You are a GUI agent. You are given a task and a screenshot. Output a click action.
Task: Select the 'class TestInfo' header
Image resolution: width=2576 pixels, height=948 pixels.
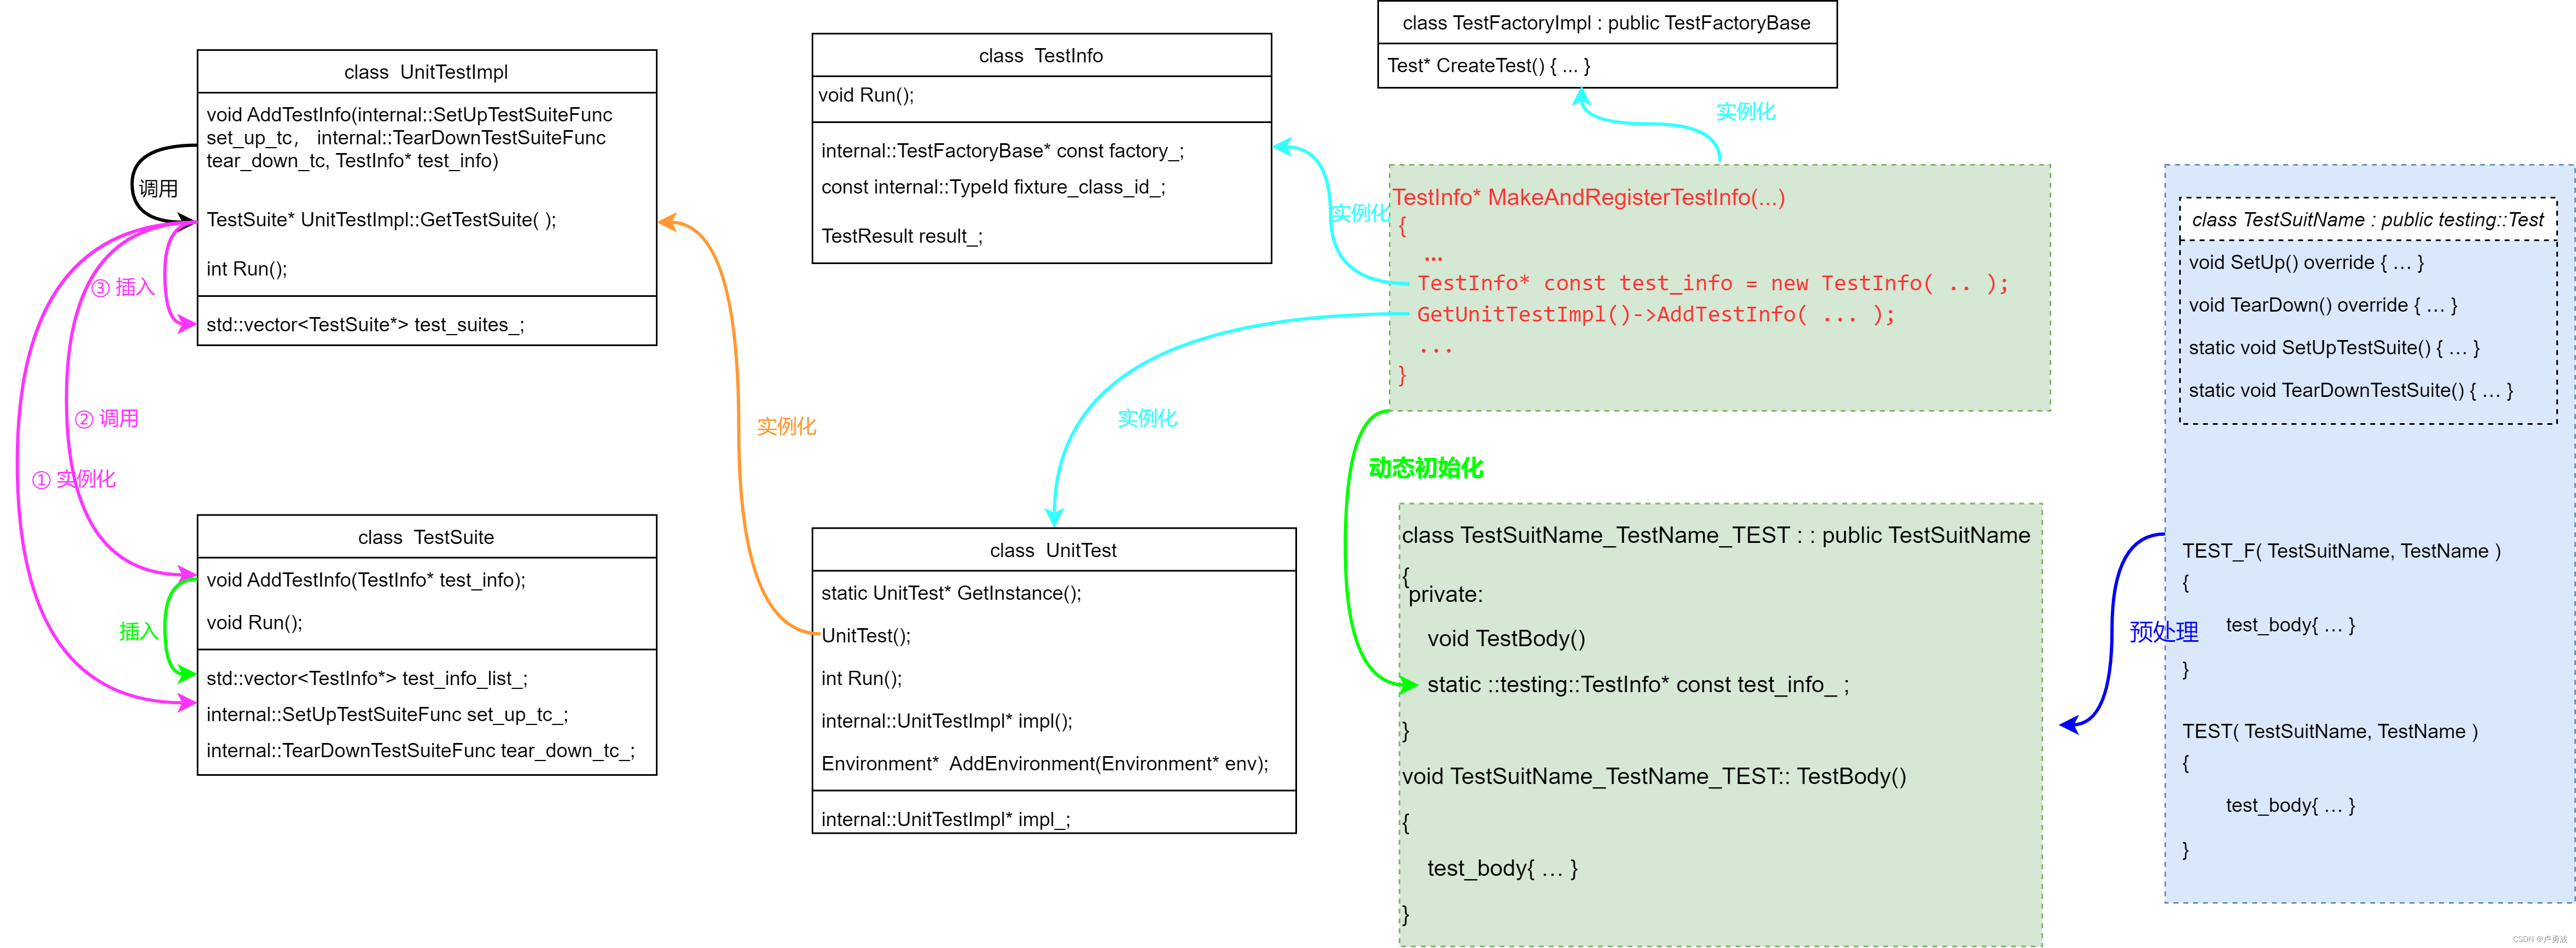(x=1041, y=56)
